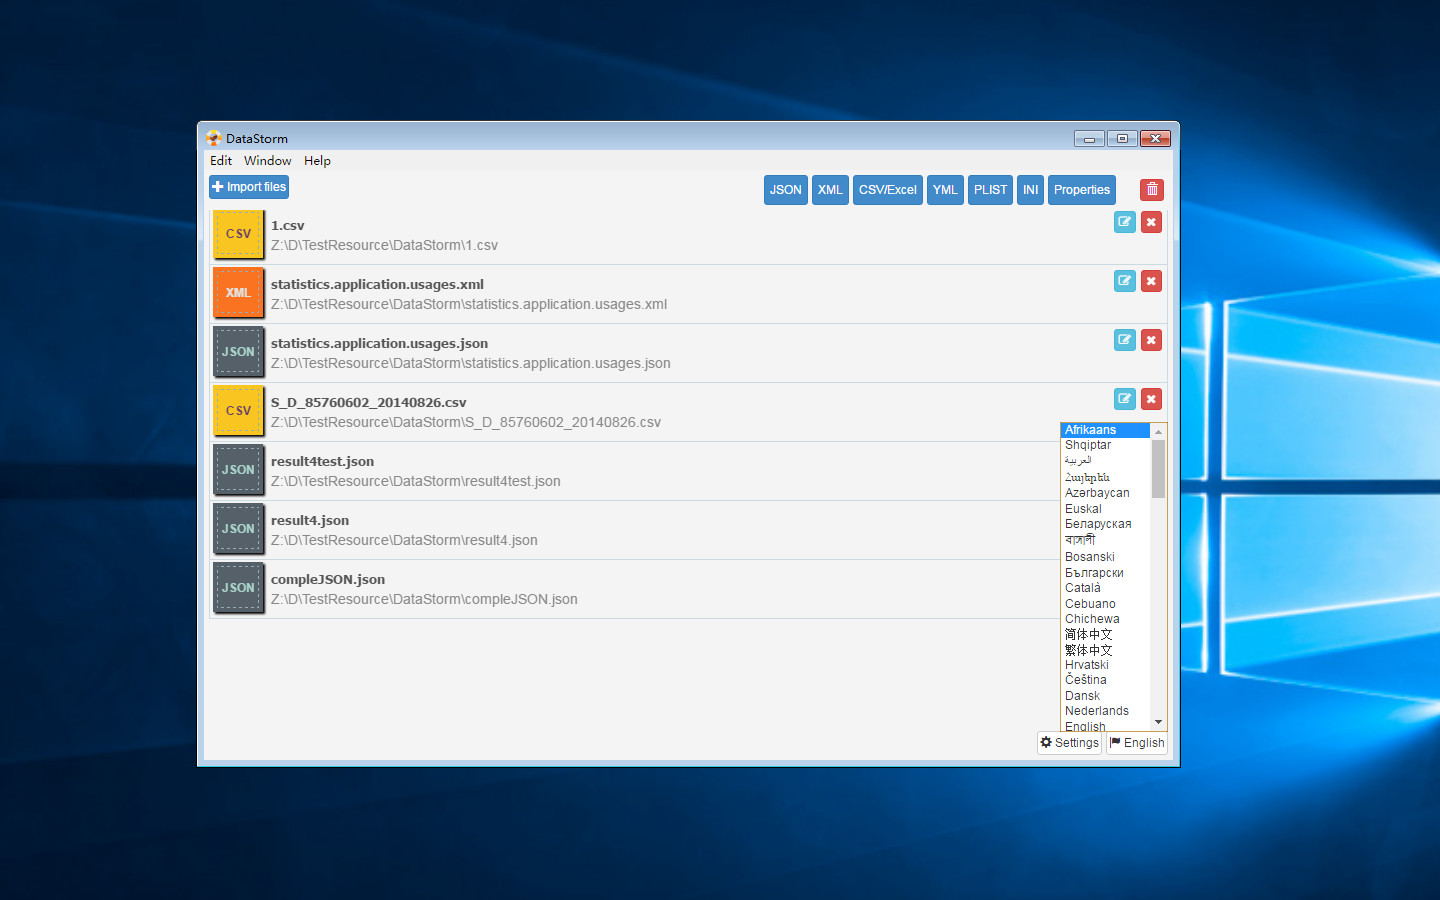Click the red trash icon to clear files
Image resolution: width=1440 pixels, height=900 pixels.
click(x=1152, y=190)
